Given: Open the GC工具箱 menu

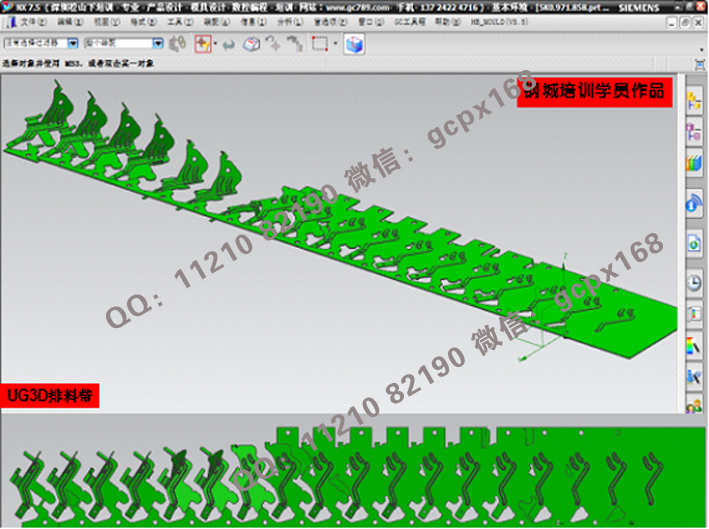Looking at the screenshot, I should pyautogui.click(x=409, y=20).
